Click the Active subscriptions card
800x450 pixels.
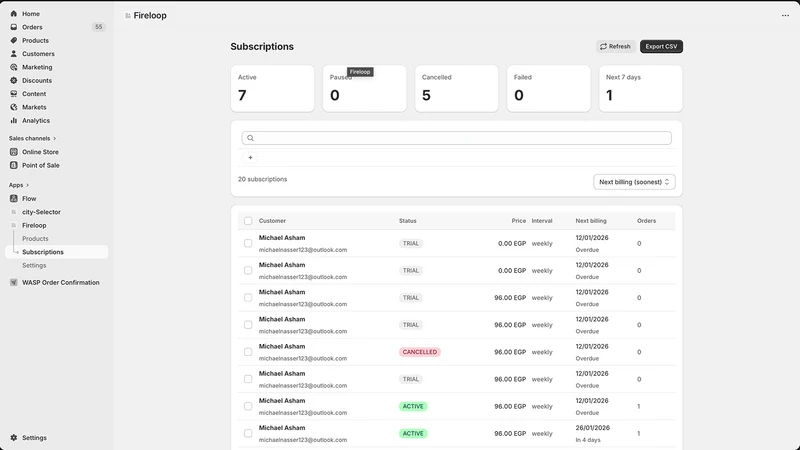tap(272, 88)
